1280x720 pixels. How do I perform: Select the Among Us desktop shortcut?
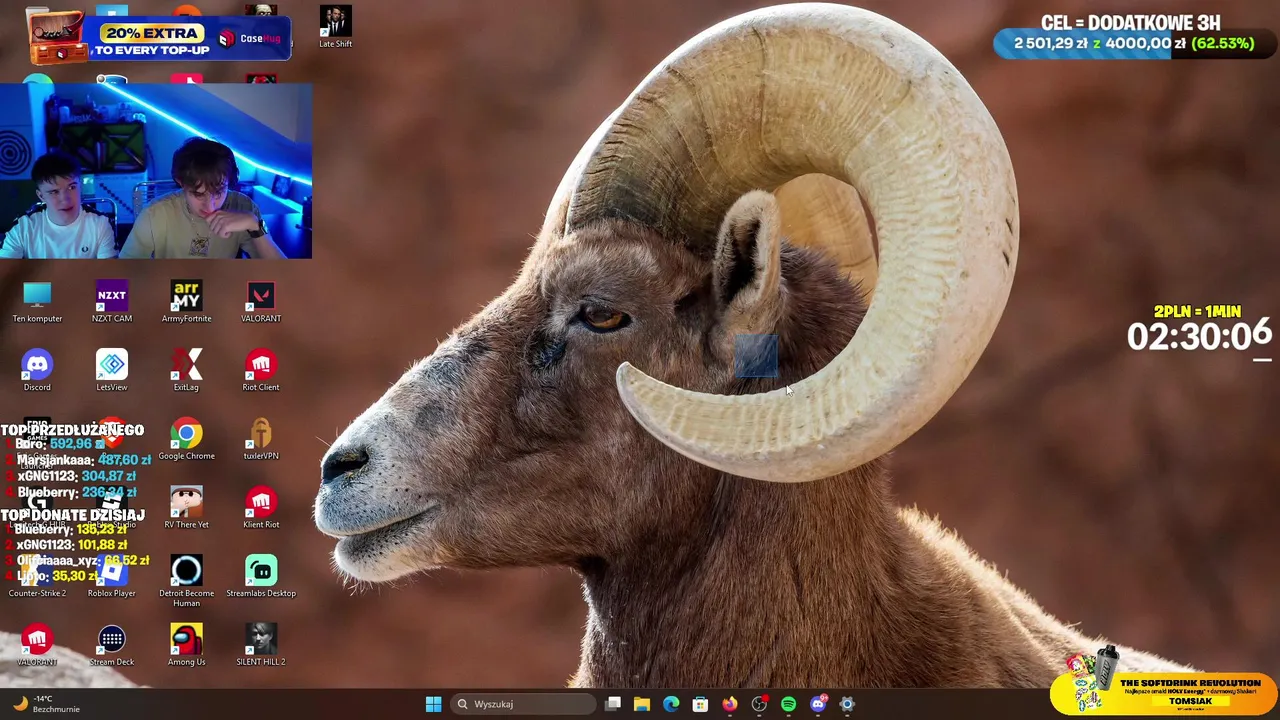pyautogui.click(x=186, y=646)
